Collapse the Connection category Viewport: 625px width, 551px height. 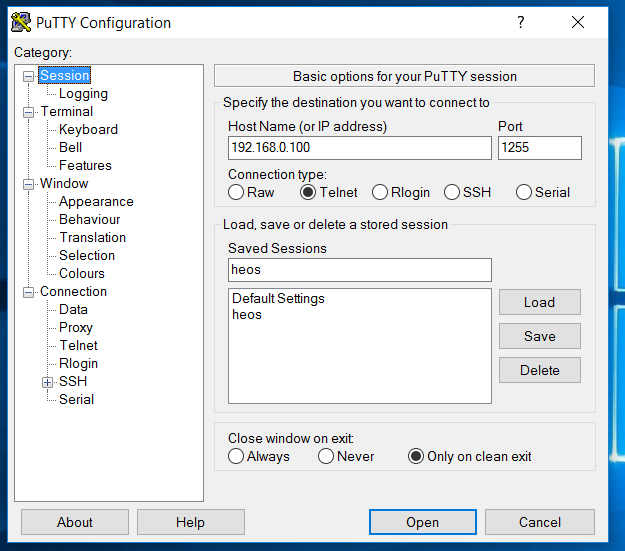(29, 292)
